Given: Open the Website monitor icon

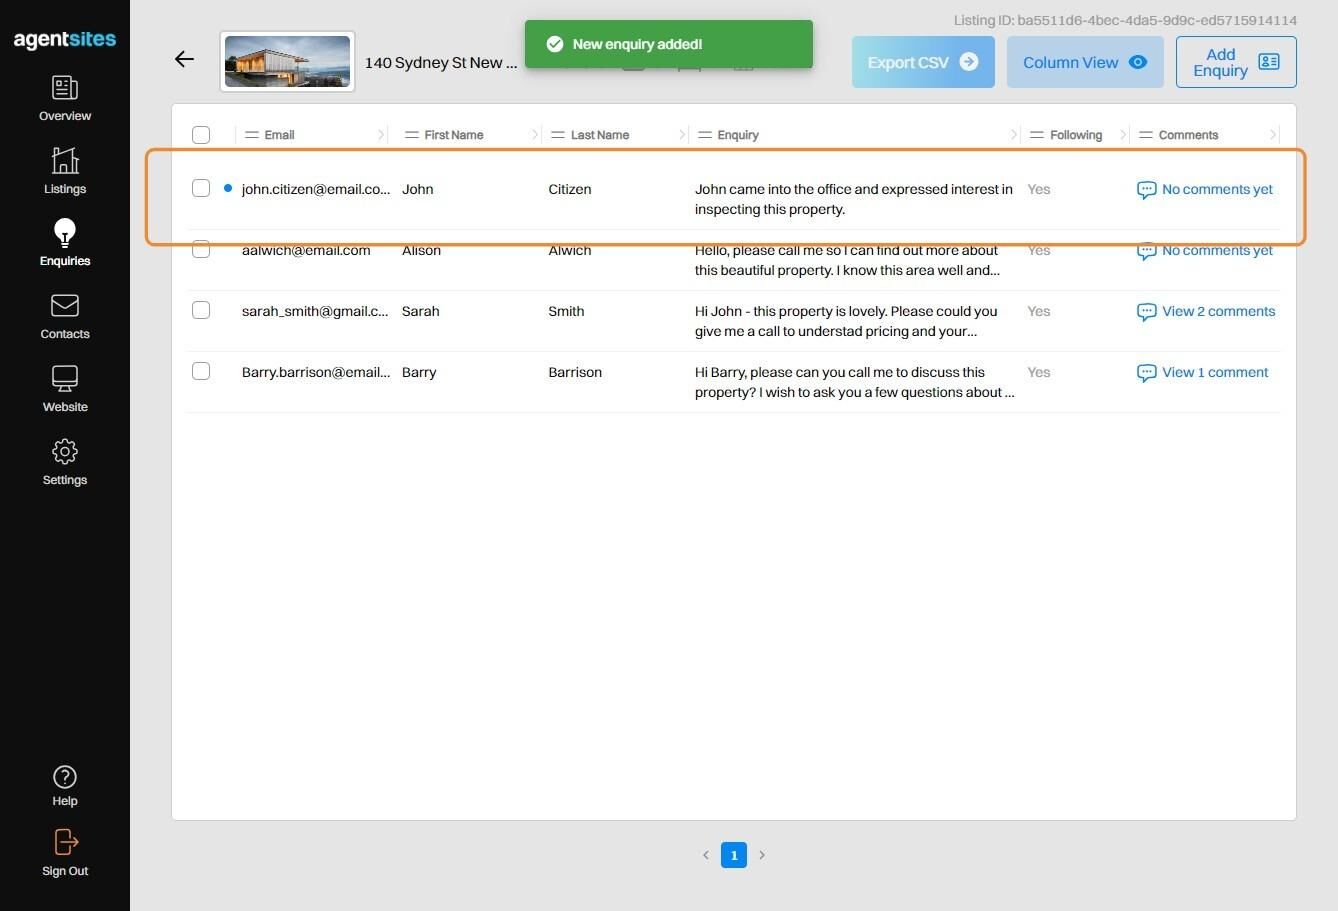Looking at the screenshot, I should [x=65, y=378].
